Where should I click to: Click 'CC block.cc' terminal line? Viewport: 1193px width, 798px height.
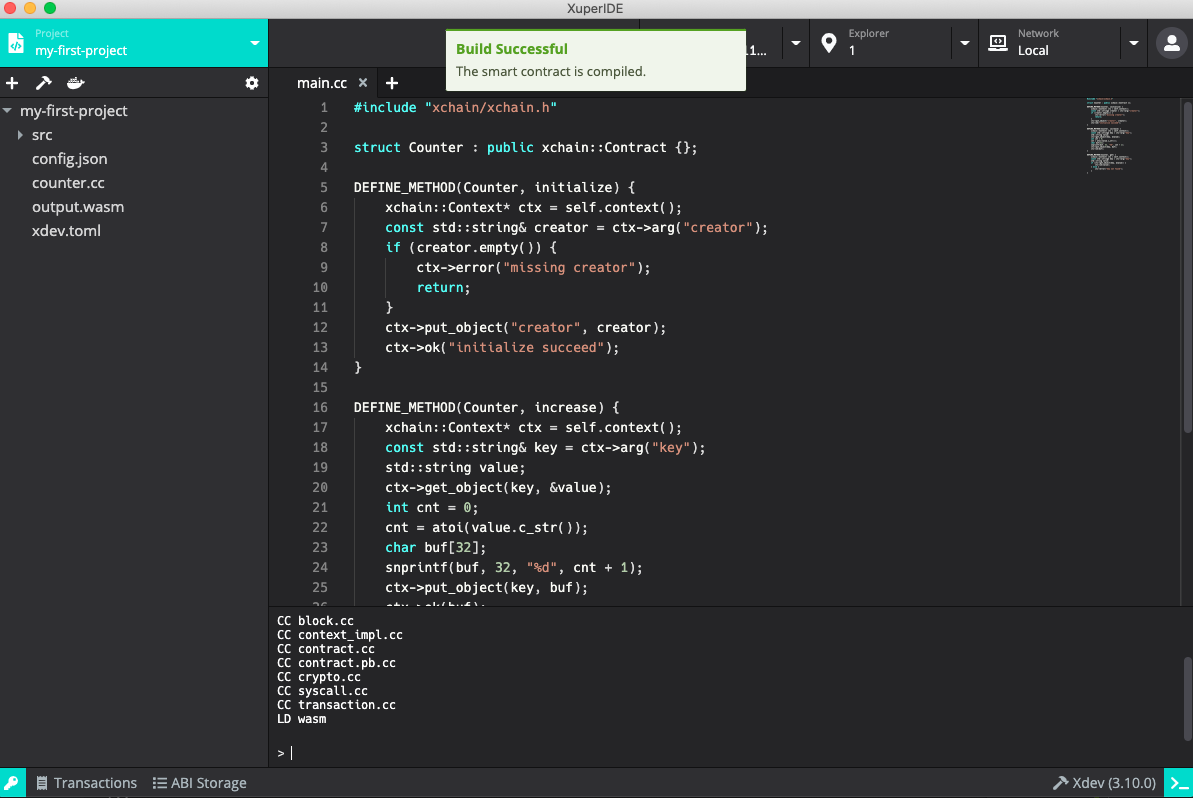click(x=315, y=621)
